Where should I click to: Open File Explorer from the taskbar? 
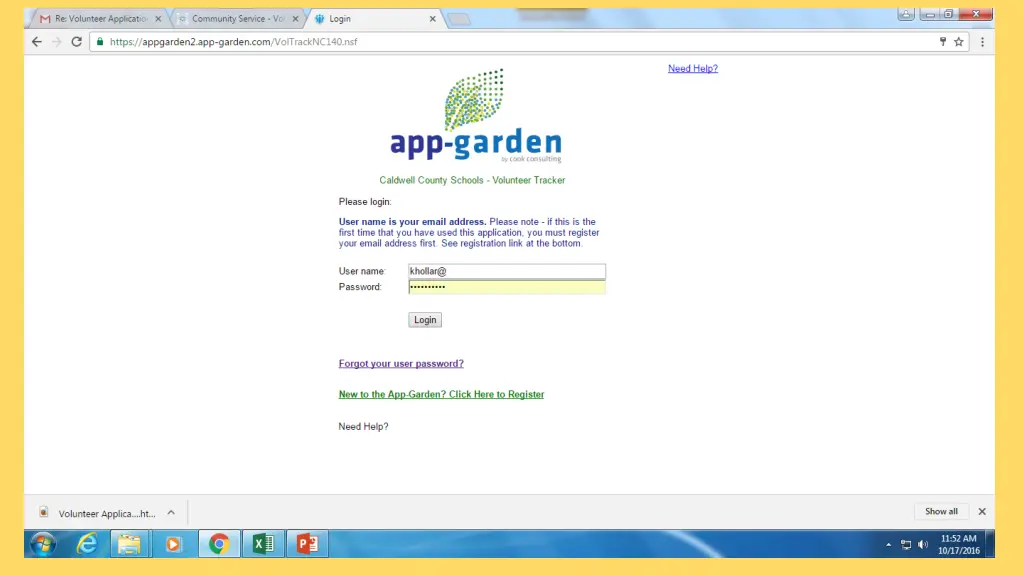pos(129,544)
